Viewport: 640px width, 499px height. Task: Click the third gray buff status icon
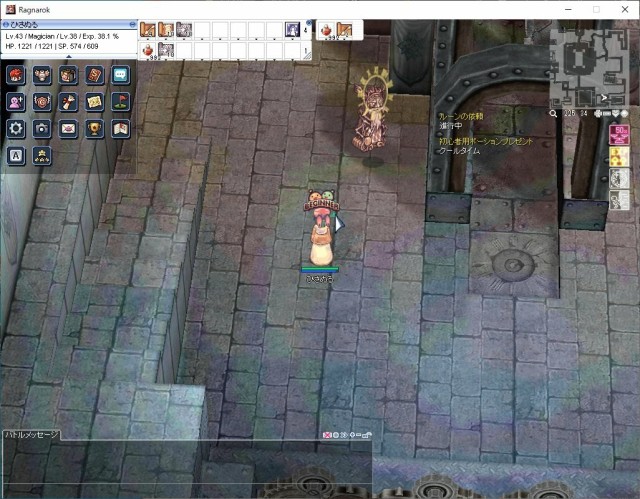click(x=619, y=179)
